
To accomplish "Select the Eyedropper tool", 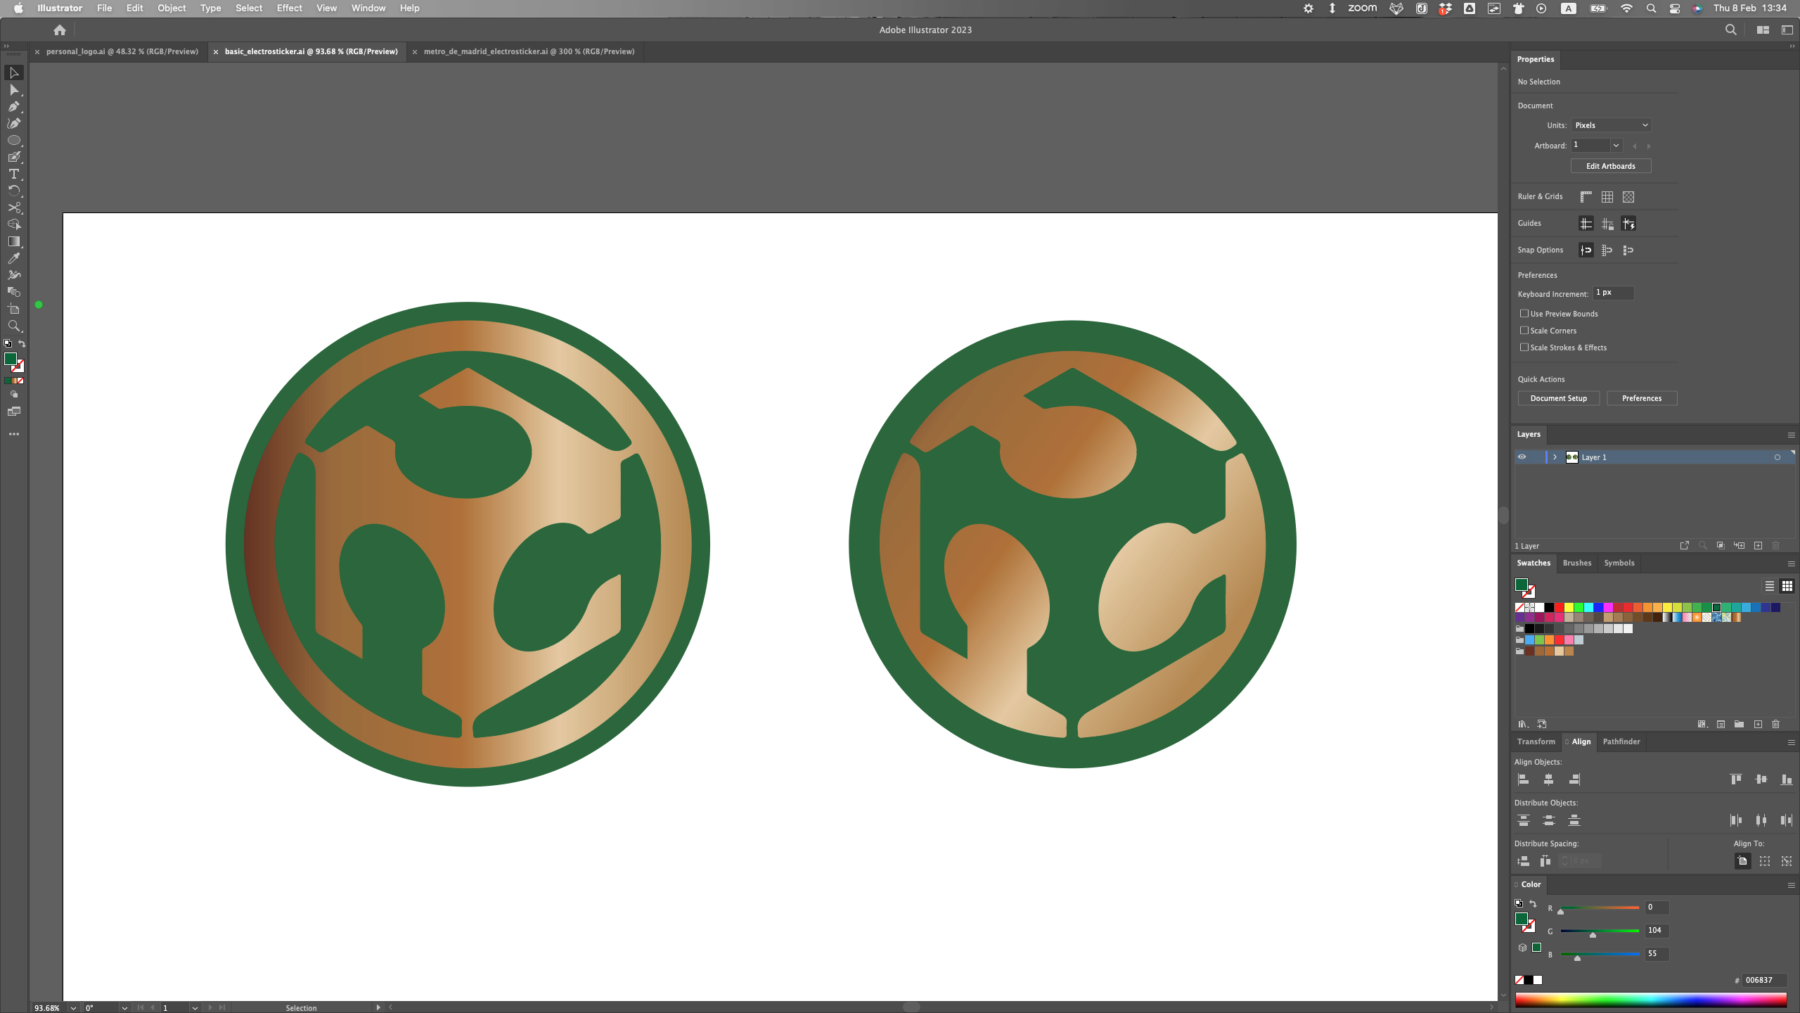I will (14, 258).
